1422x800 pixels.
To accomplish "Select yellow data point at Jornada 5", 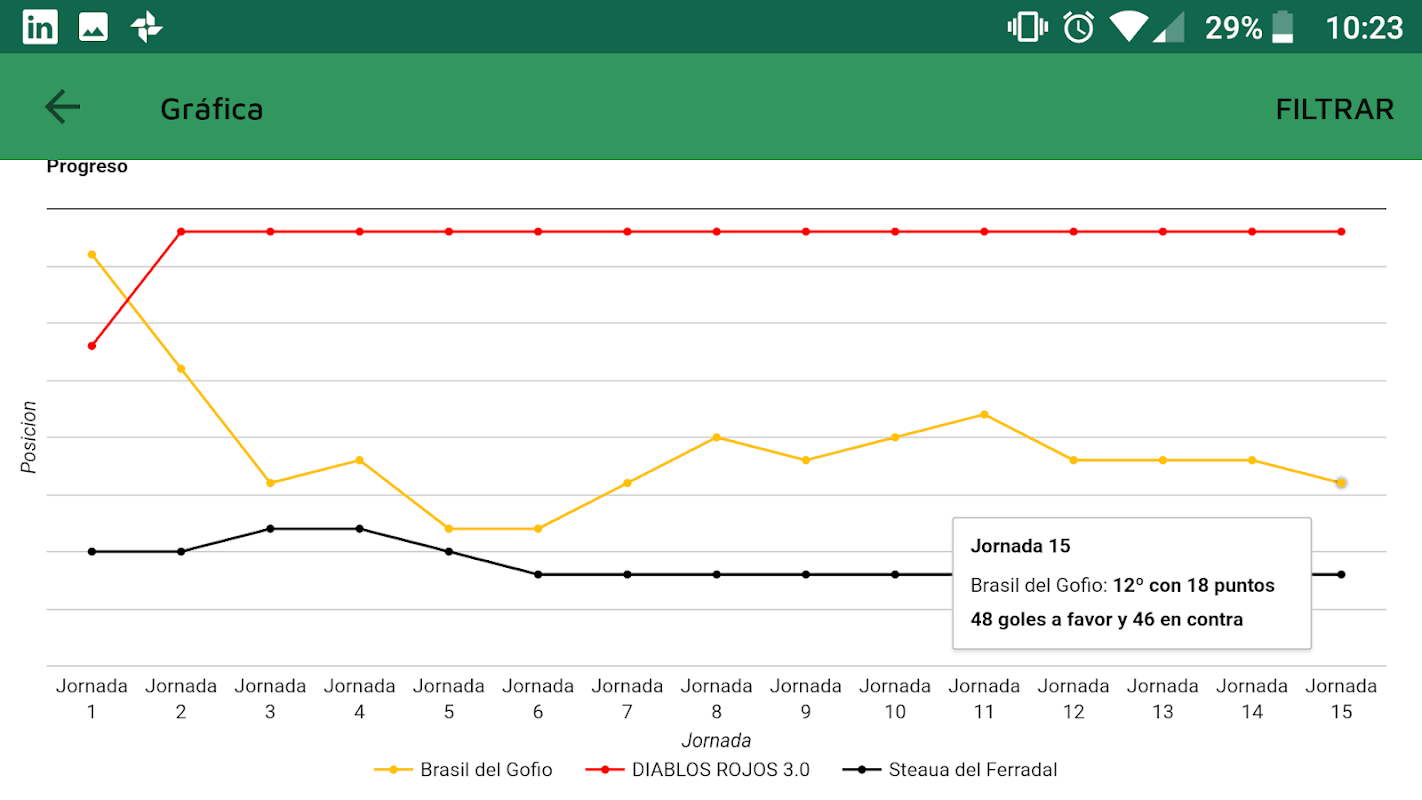I will tap(449, 528).
